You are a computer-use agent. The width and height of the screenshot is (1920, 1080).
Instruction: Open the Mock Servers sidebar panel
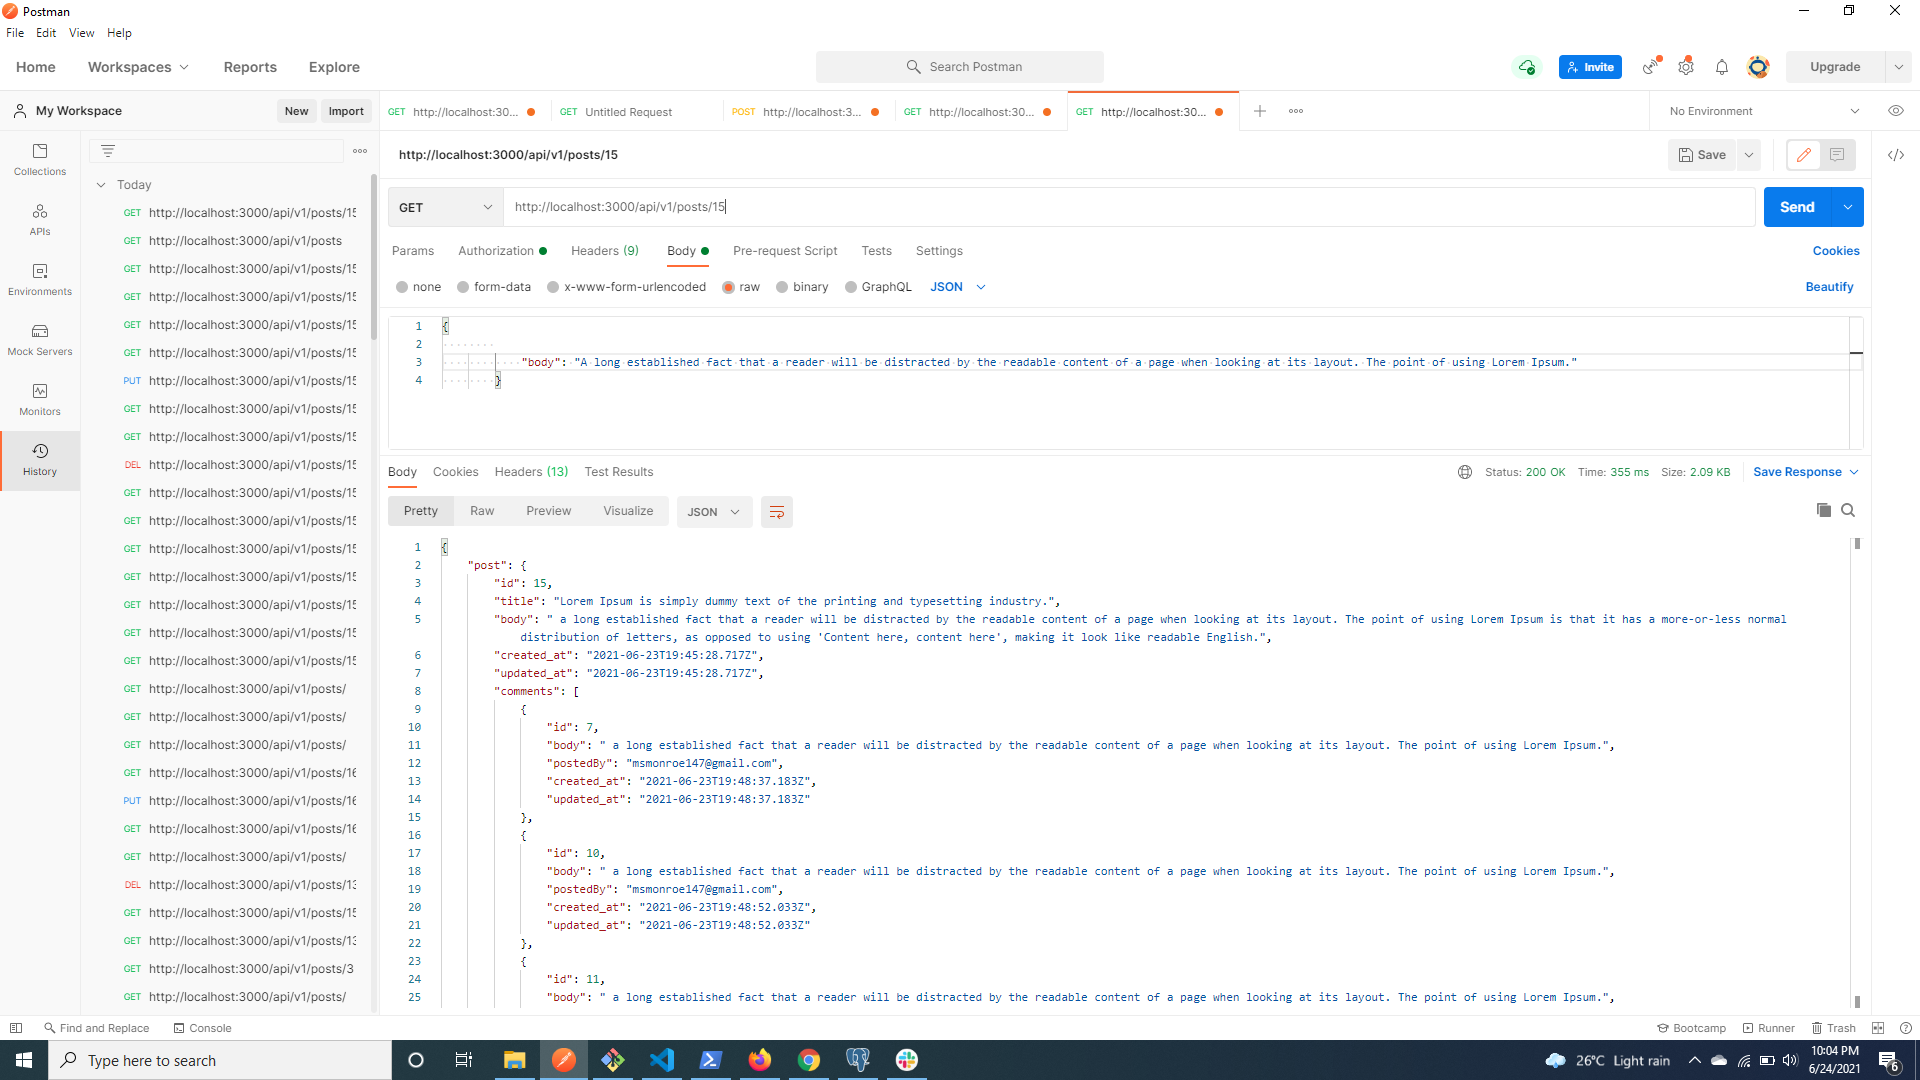click(x=40, y=339)
